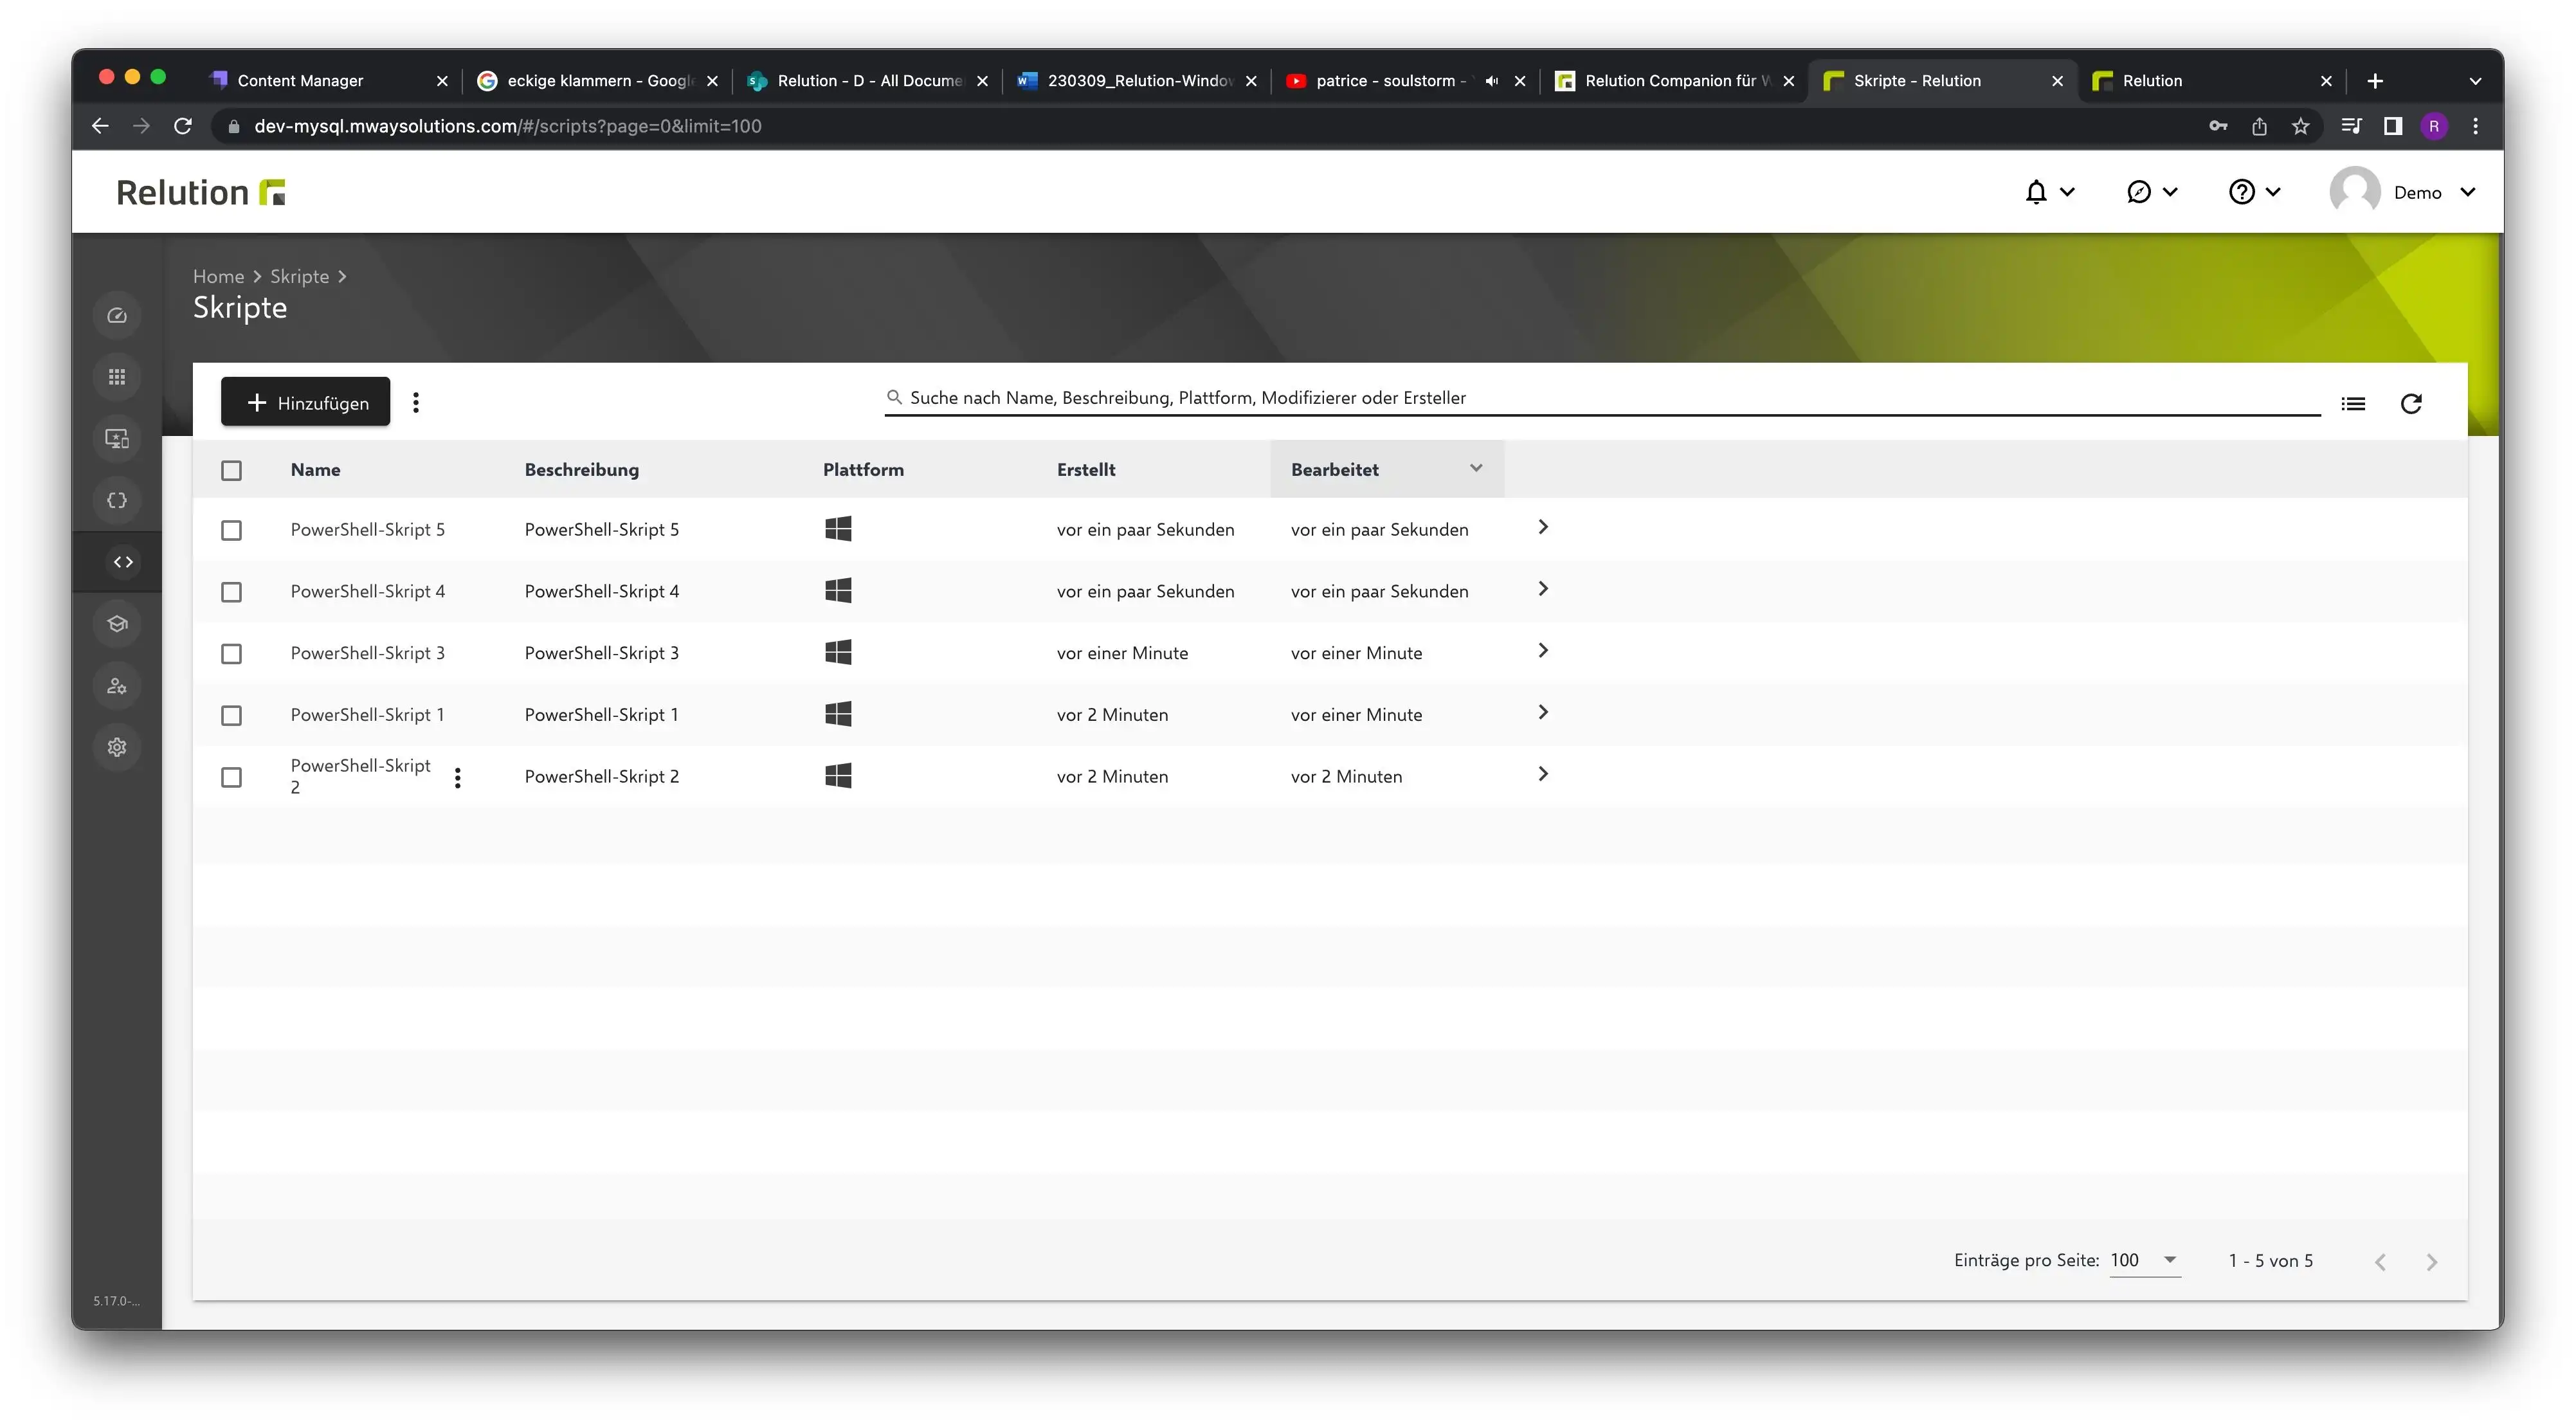
Task: Go to Home breadcrumb link
Action: tap(218, 276)
